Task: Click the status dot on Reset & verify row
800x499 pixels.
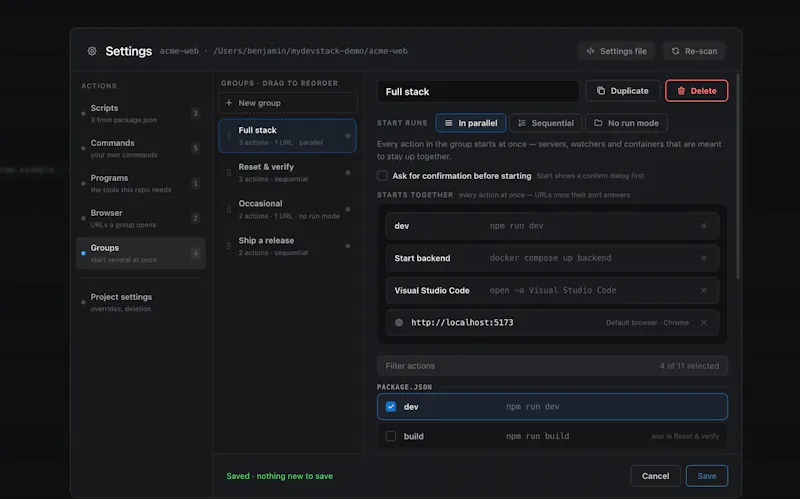Action: pyautogui.click(x=348, y=172)
